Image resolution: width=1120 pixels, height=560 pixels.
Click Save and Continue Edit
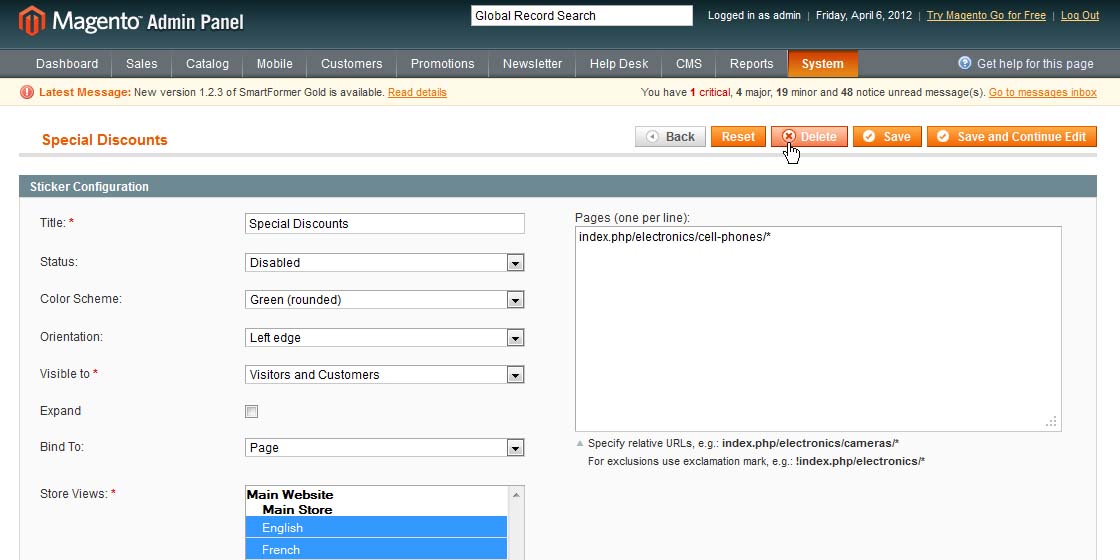[1011, 137]
